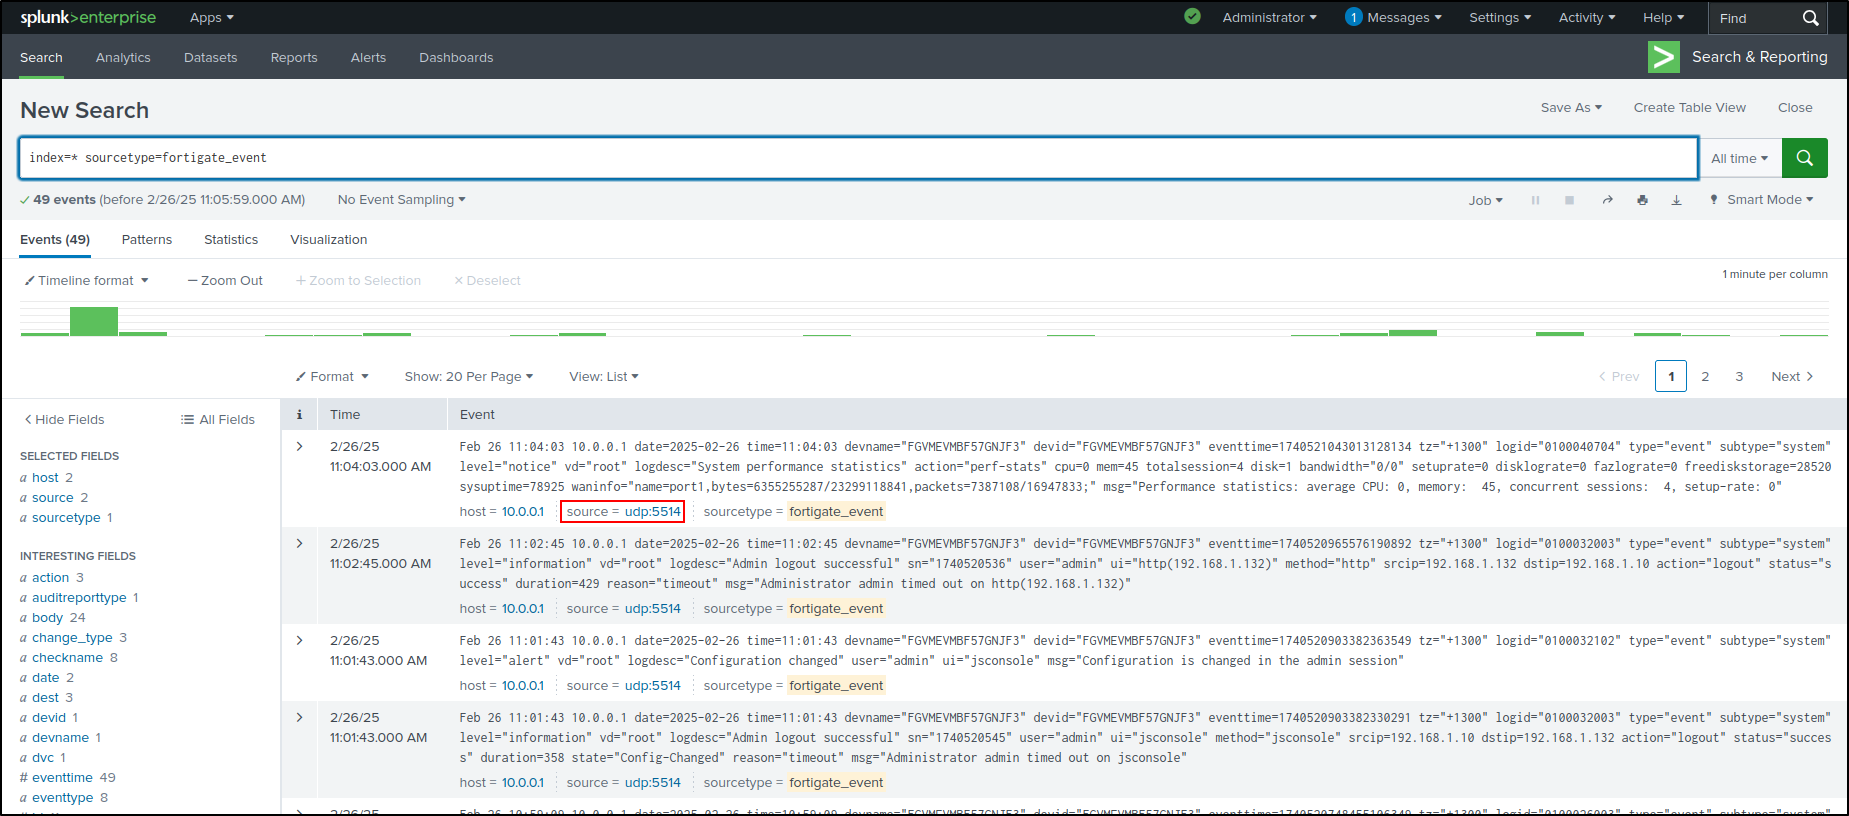Go to results page 3
1849x816 pixels.
coord(1739,377)
